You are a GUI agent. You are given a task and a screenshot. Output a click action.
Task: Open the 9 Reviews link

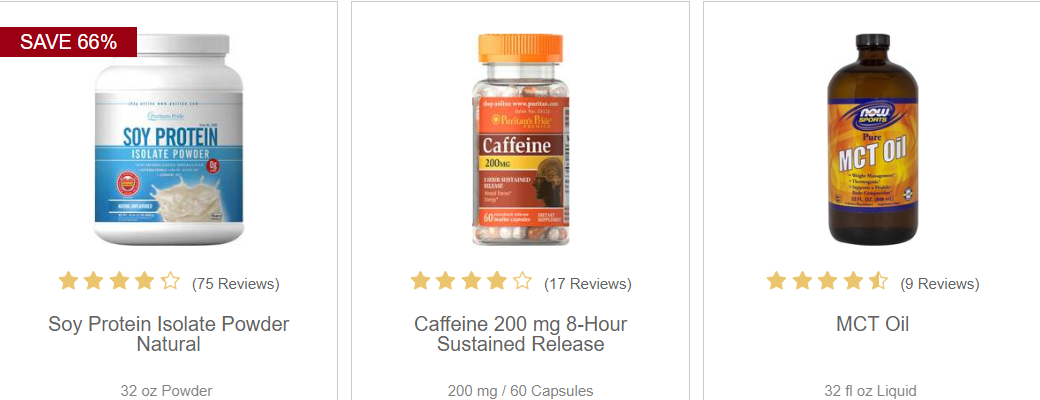pos(939,284)
